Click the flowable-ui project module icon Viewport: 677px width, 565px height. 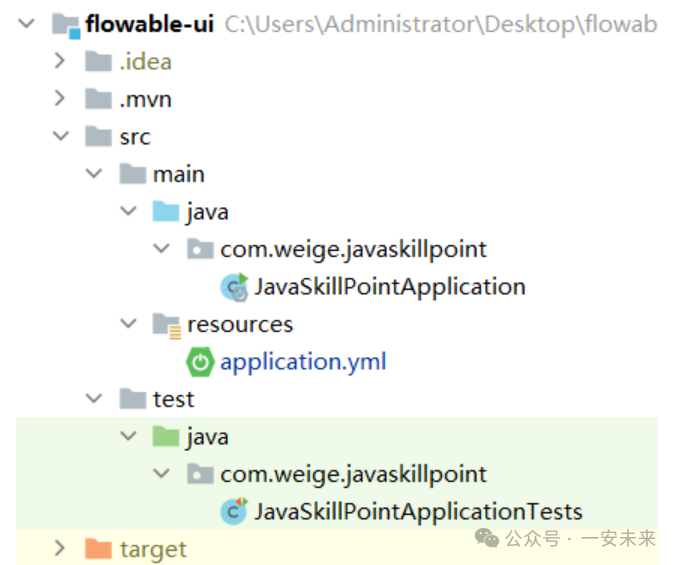tap(66, 24)
